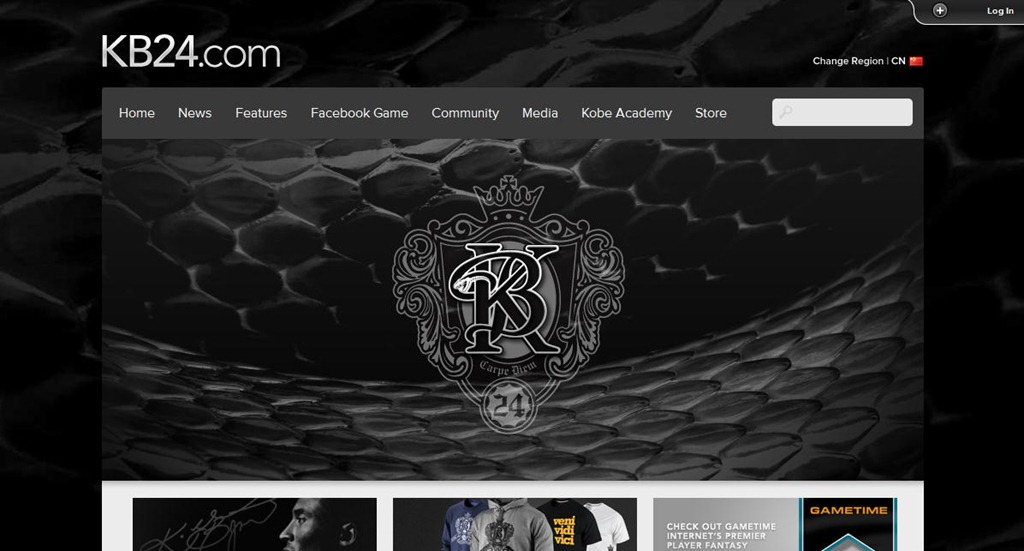
Task: Go to Kobe Academy
Action: (626, 113)
